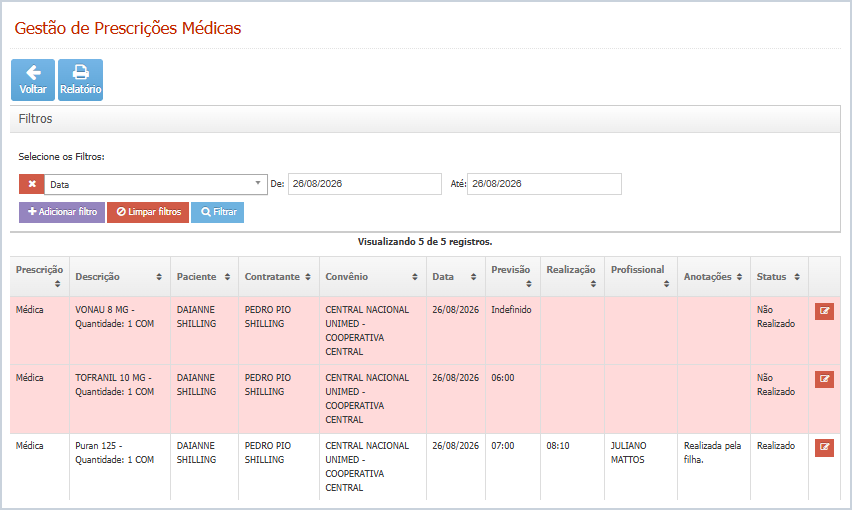Screen dimensions: 852x510
Task: Click PEDRO PIO SHILLING in TOFRANIL row
Action: [268, 385]
